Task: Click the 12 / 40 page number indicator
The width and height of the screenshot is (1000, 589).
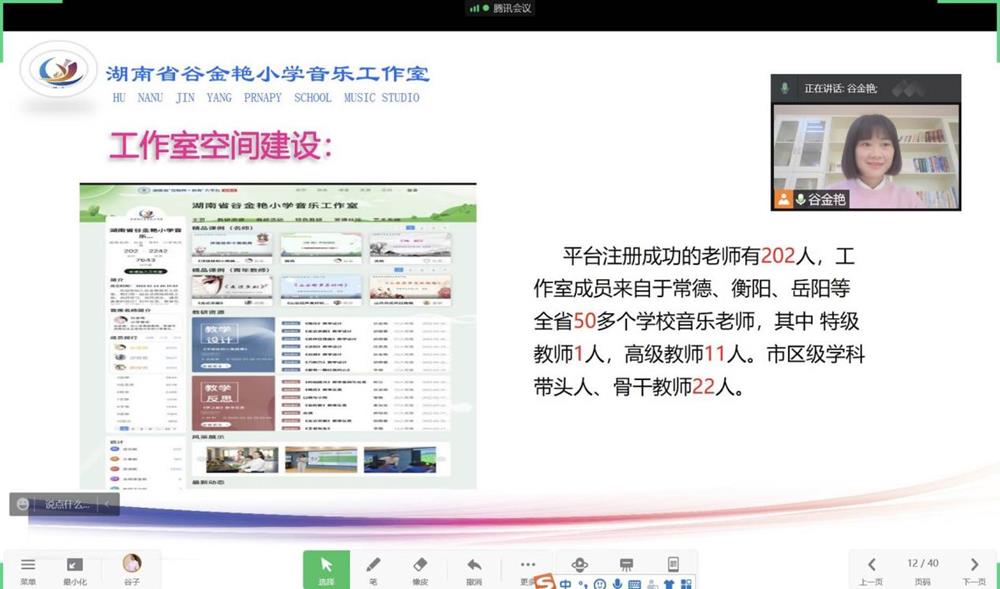Action: [x=922, y=564]
